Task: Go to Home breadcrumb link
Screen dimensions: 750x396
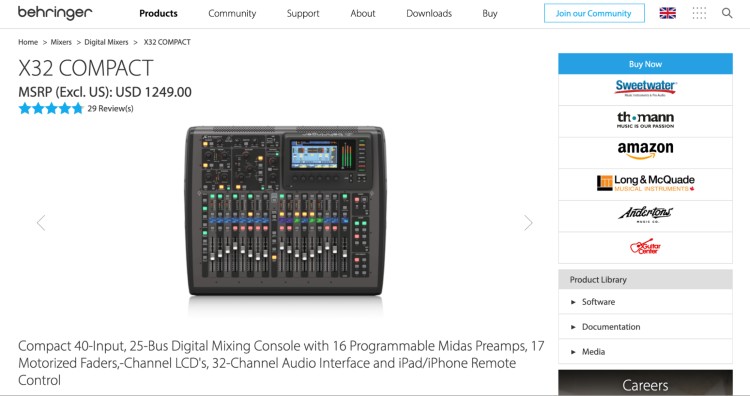Action: coord(28,42)
